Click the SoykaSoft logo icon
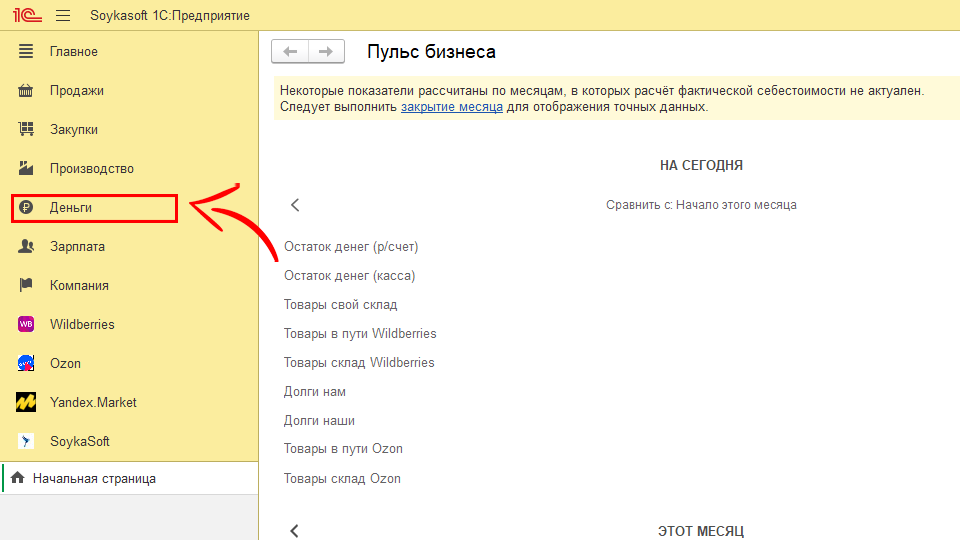The width and height of the screenshot is (960, 540). pos(27,442)
